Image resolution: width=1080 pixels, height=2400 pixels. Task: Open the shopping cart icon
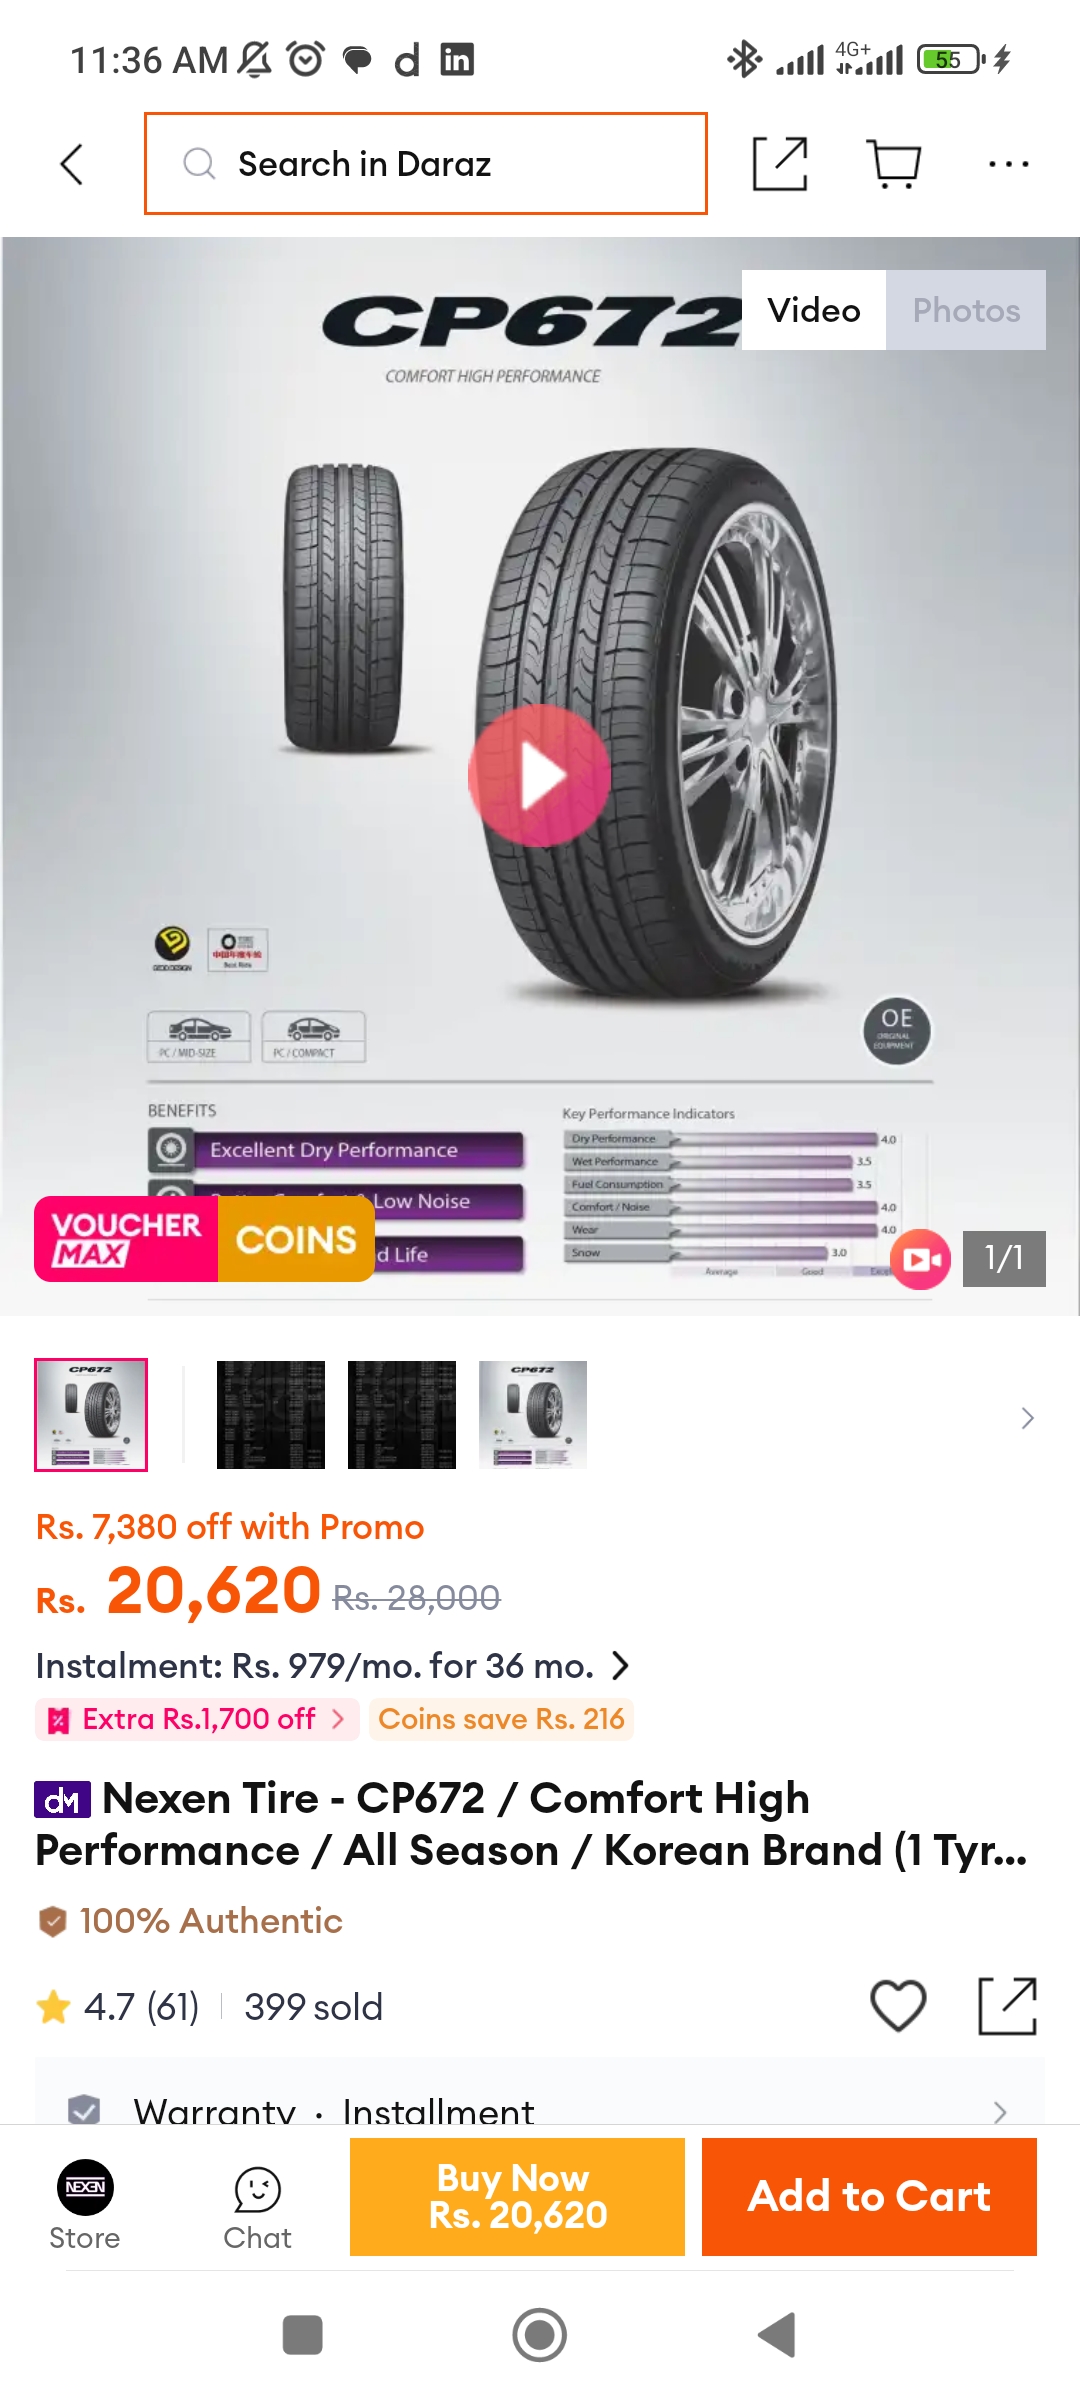point(894,164)
